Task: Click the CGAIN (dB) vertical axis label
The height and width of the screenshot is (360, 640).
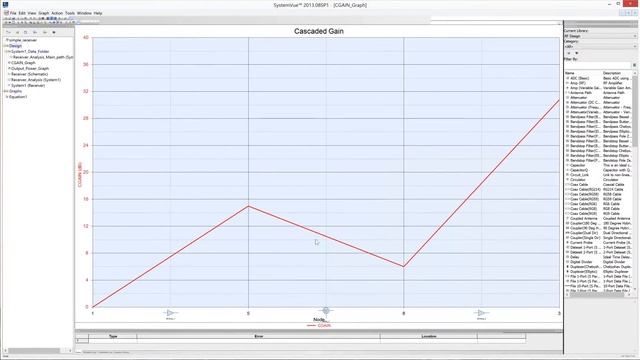Action: (x=80, y=175)
